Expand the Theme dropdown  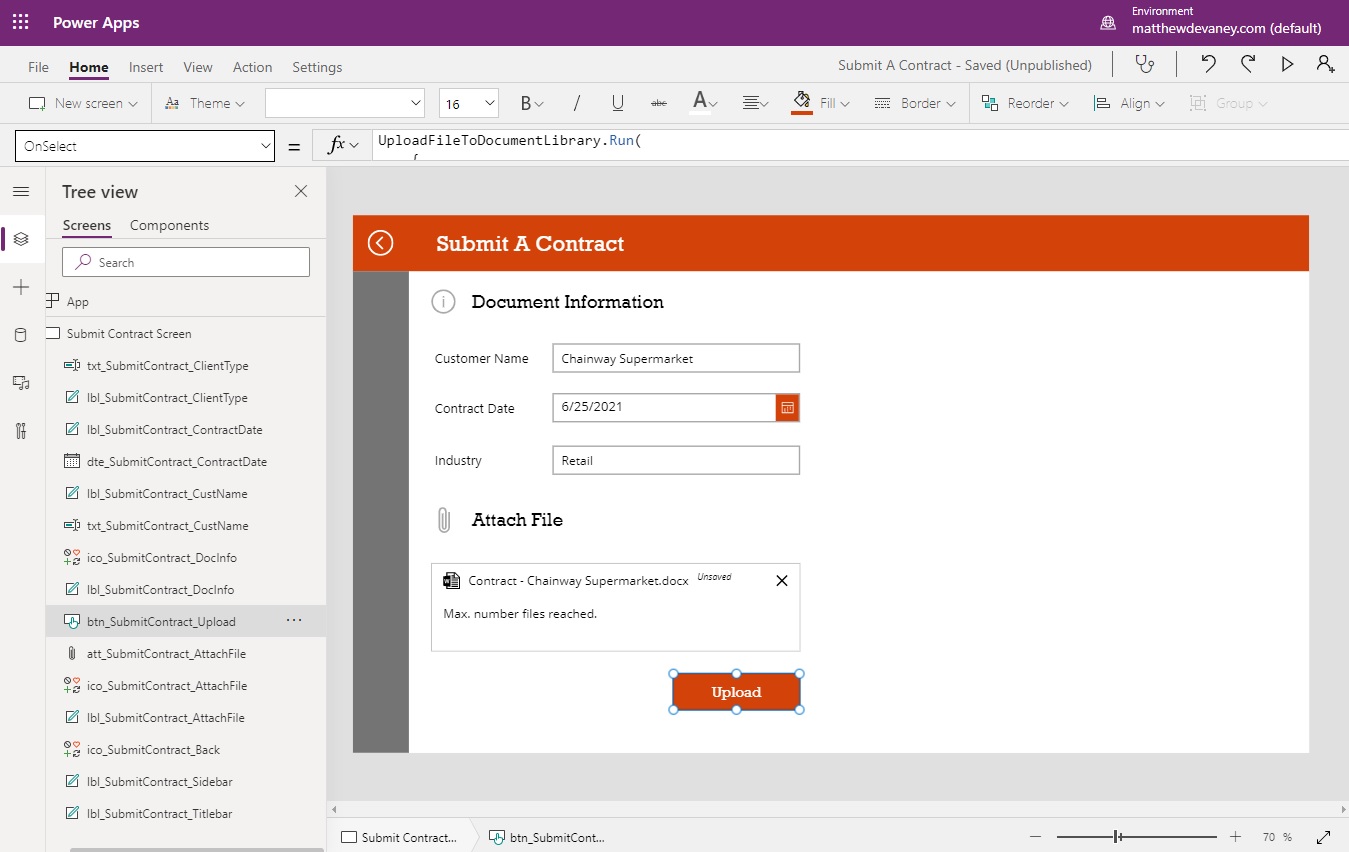click(x=205, y=102)
